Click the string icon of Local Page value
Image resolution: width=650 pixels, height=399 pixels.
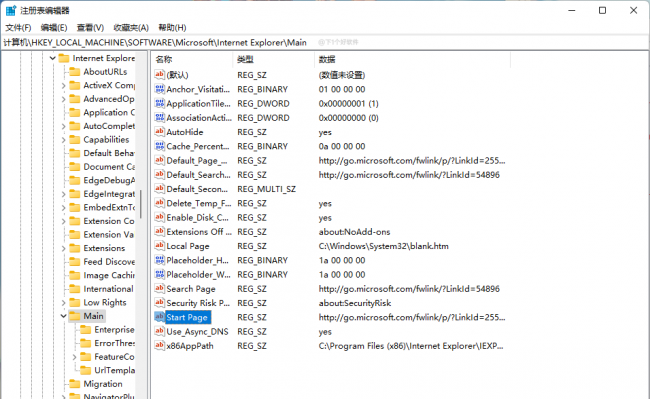160,246
